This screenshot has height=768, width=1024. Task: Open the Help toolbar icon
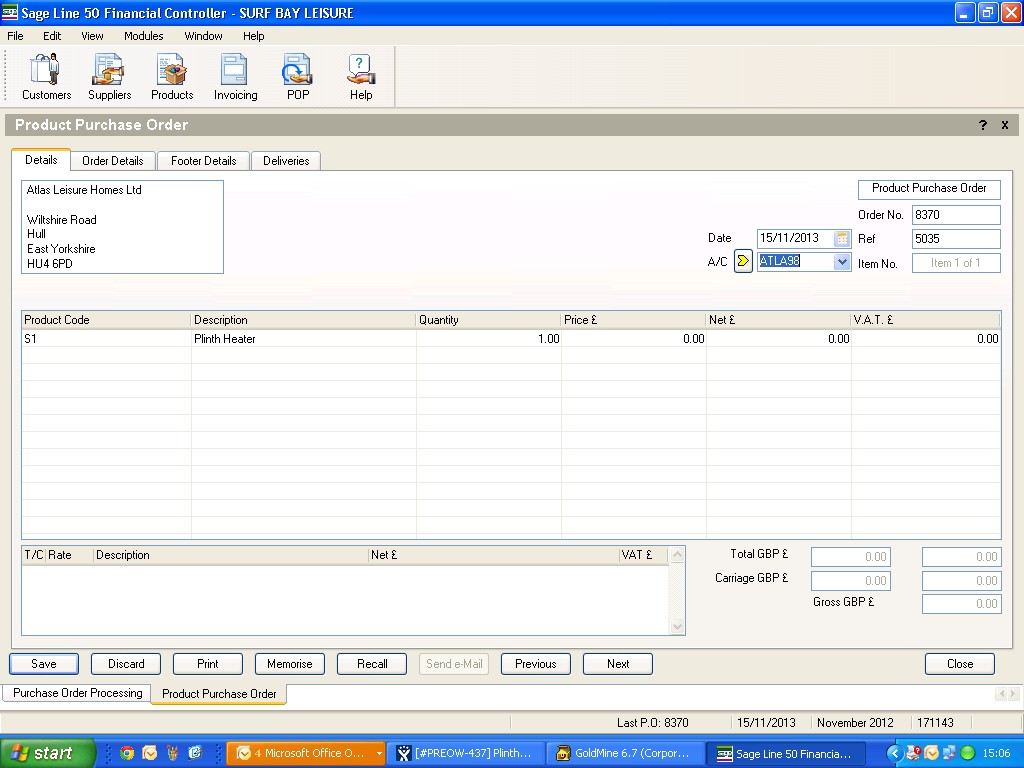coord(361,77)
